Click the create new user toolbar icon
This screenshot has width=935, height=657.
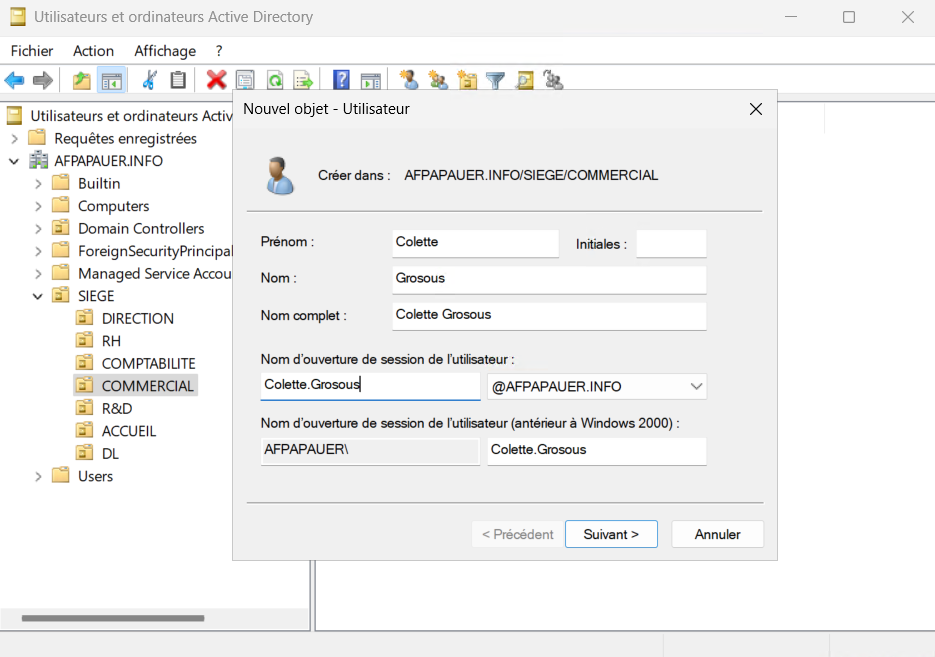tap(408, 80)
